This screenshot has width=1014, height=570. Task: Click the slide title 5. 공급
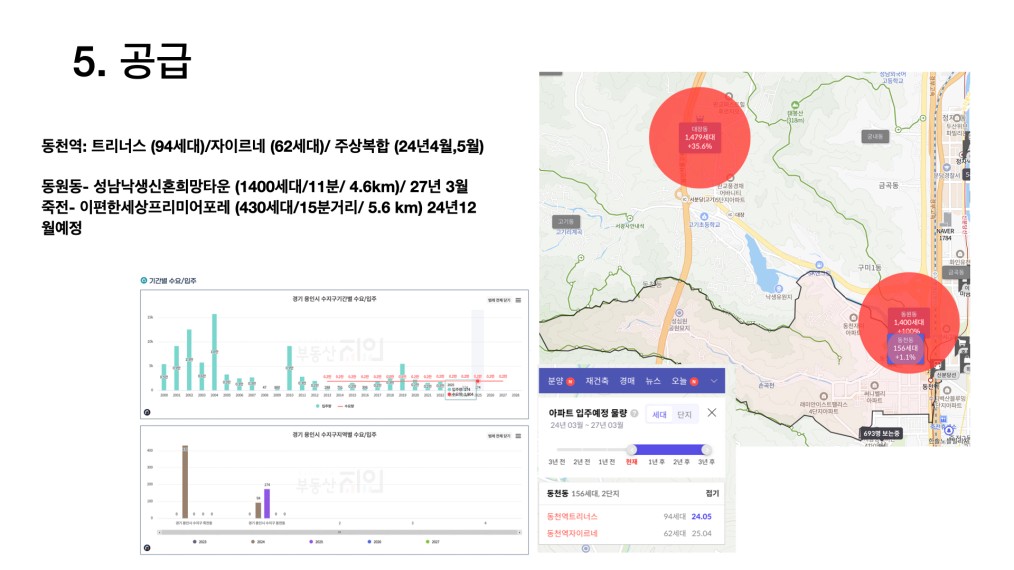(132, 61)
